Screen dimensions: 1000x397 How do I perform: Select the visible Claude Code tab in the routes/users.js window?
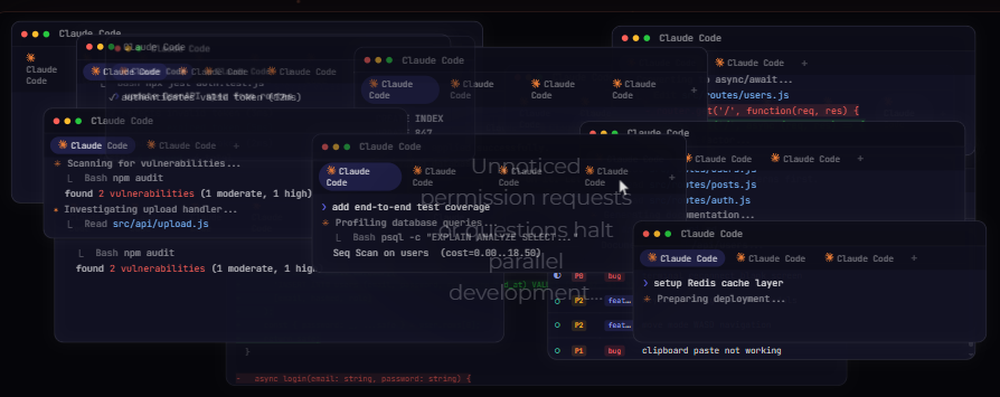pos(749,63)
